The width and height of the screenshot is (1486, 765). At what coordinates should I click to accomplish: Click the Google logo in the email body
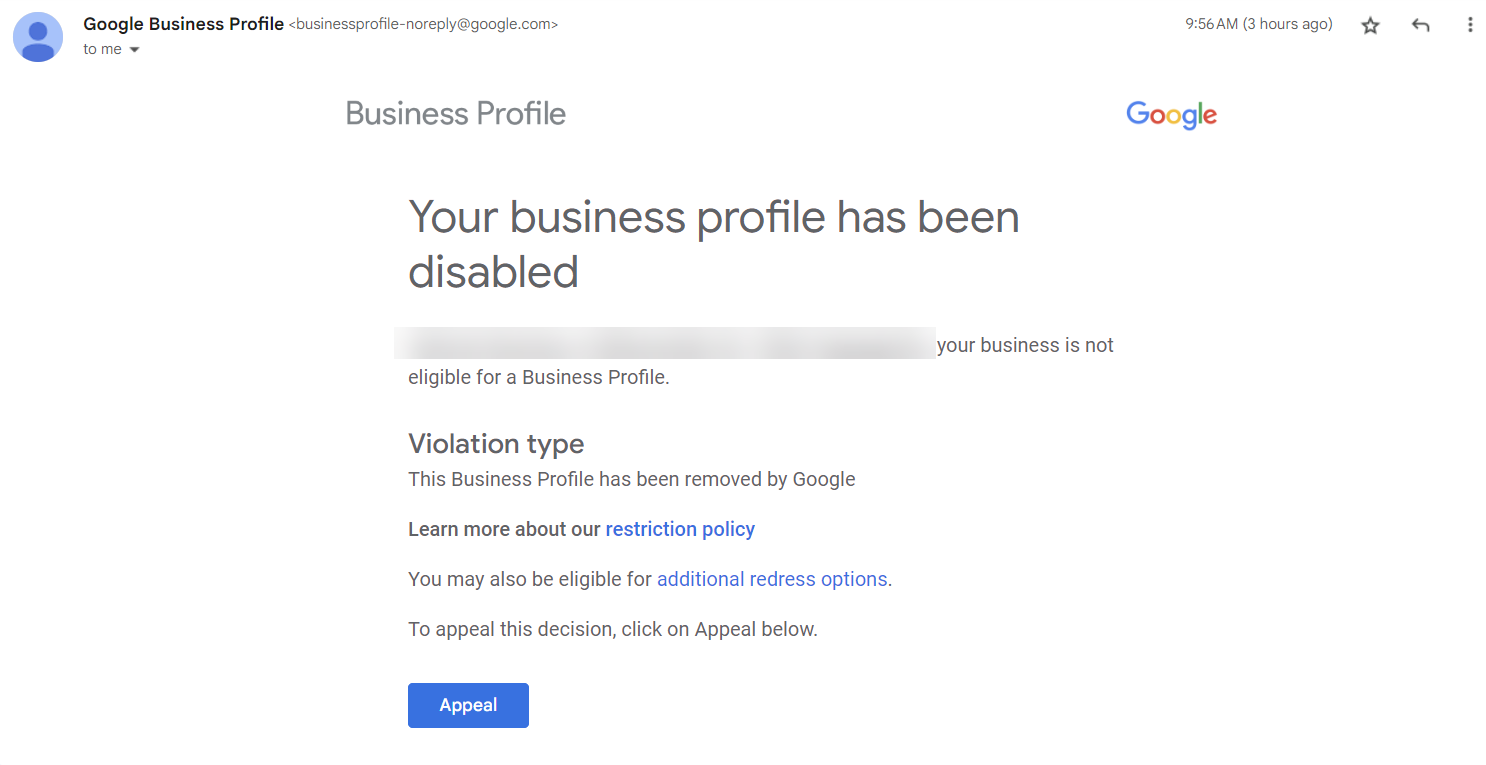click(x=1171, y=114)
